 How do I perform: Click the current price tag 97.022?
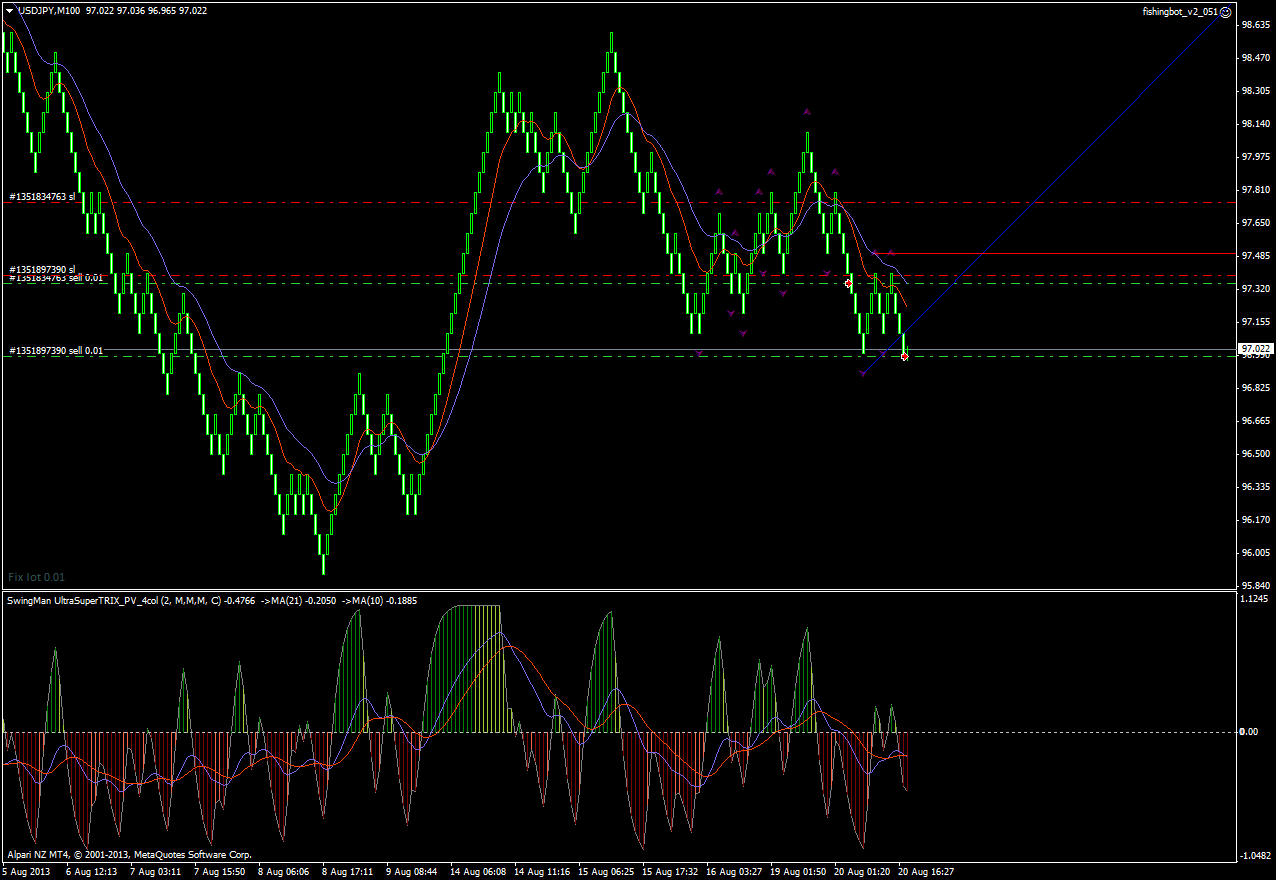pyautogui.click(x=1256, y=349)
